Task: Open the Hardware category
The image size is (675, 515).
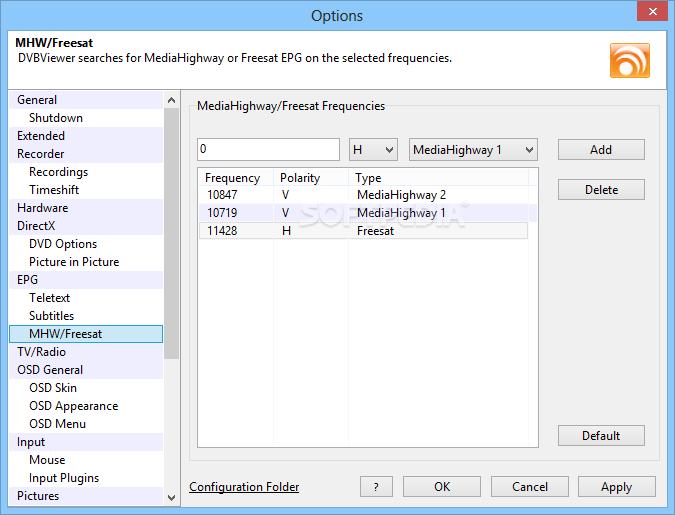Action: click(86, 208)
